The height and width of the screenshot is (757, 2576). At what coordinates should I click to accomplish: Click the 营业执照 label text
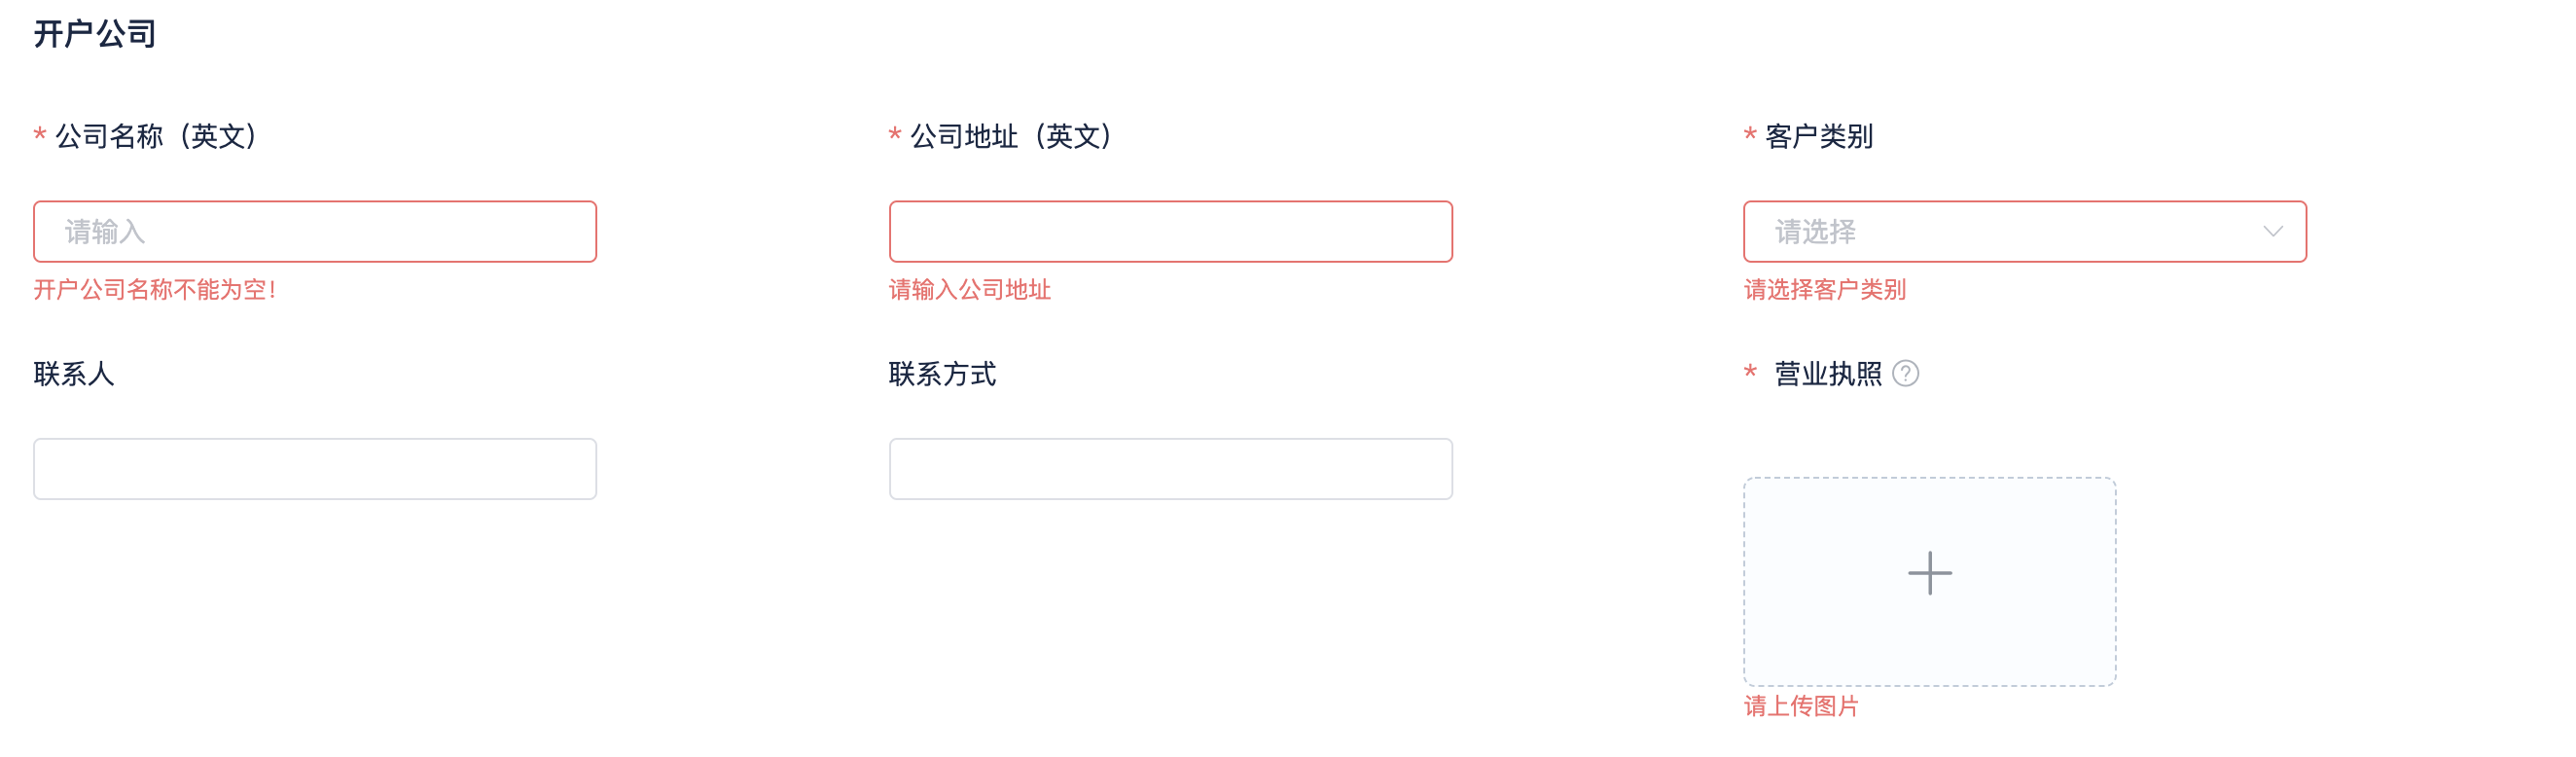click(1827, 374)
